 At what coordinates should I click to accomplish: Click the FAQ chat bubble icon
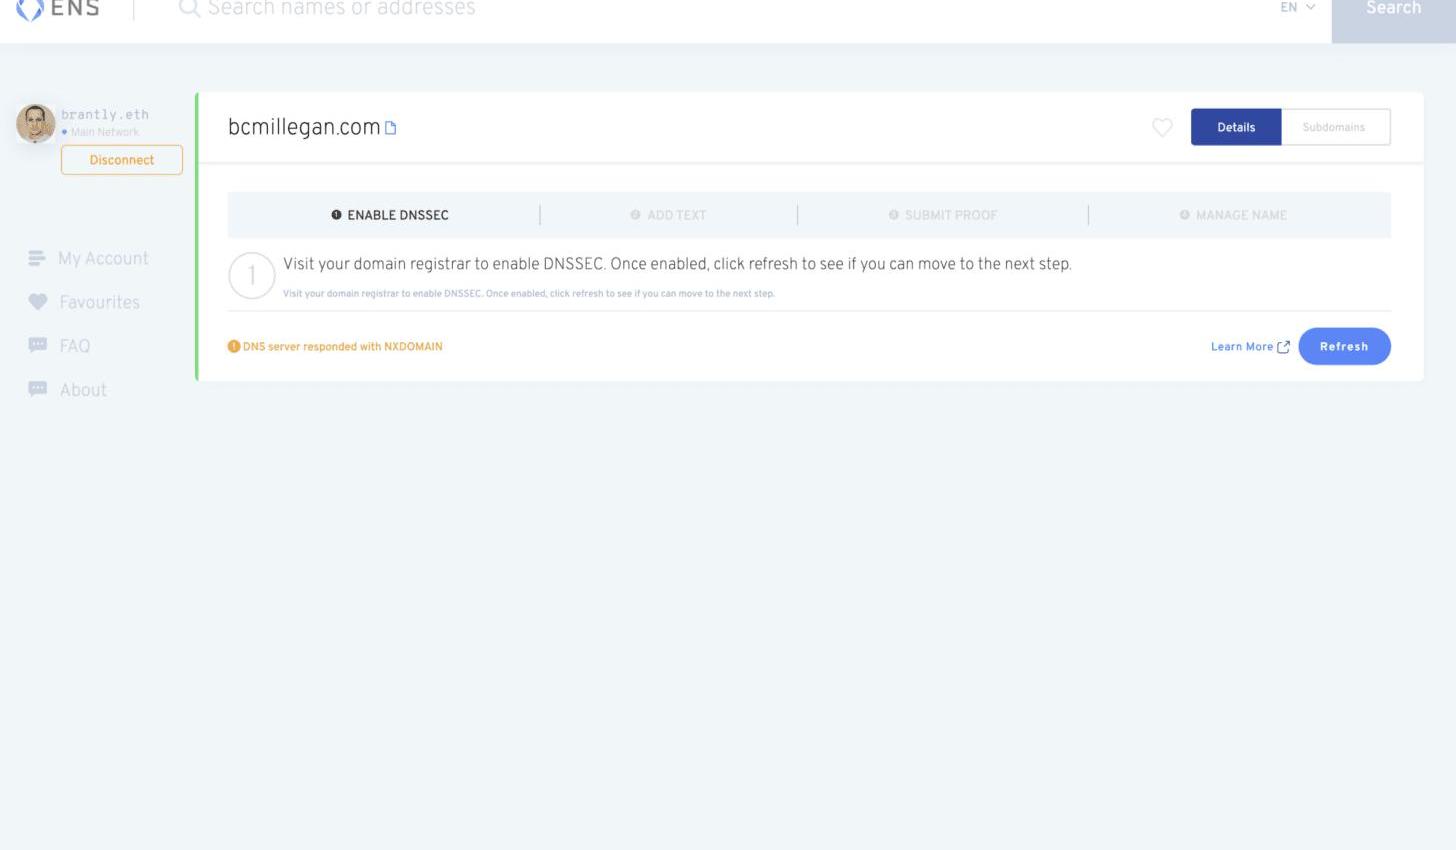[x=38, y=345]
